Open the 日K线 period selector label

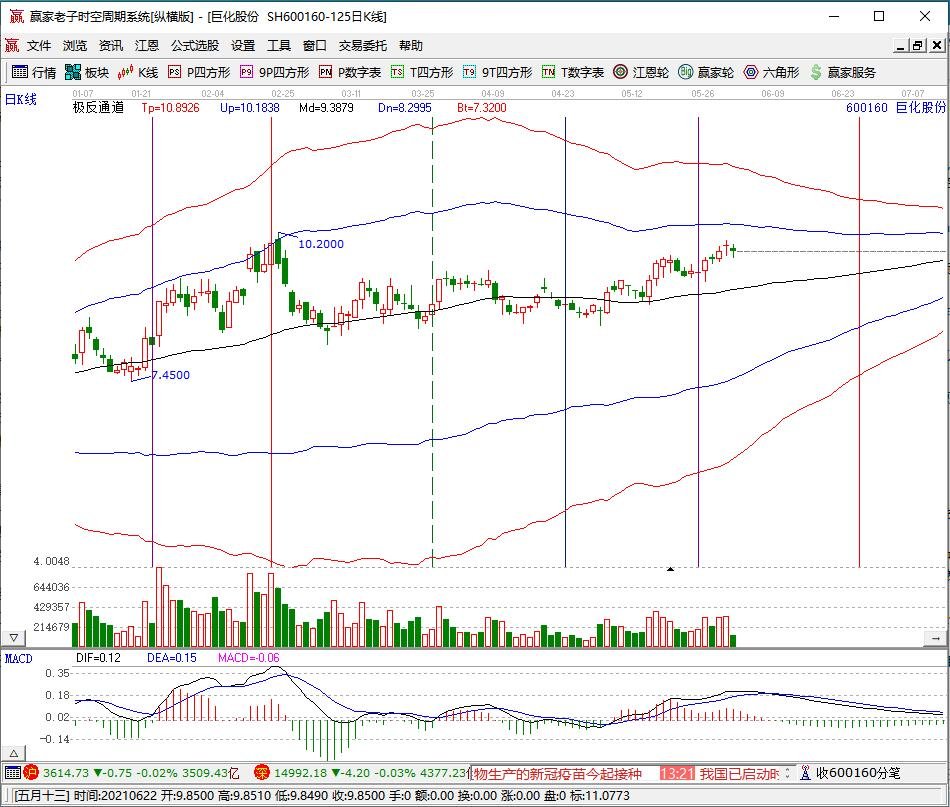[21, 99]
